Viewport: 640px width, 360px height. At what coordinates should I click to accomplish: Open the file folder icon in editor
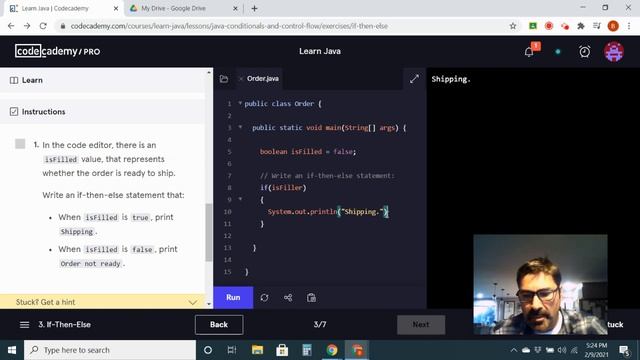[x=224, y=79]
